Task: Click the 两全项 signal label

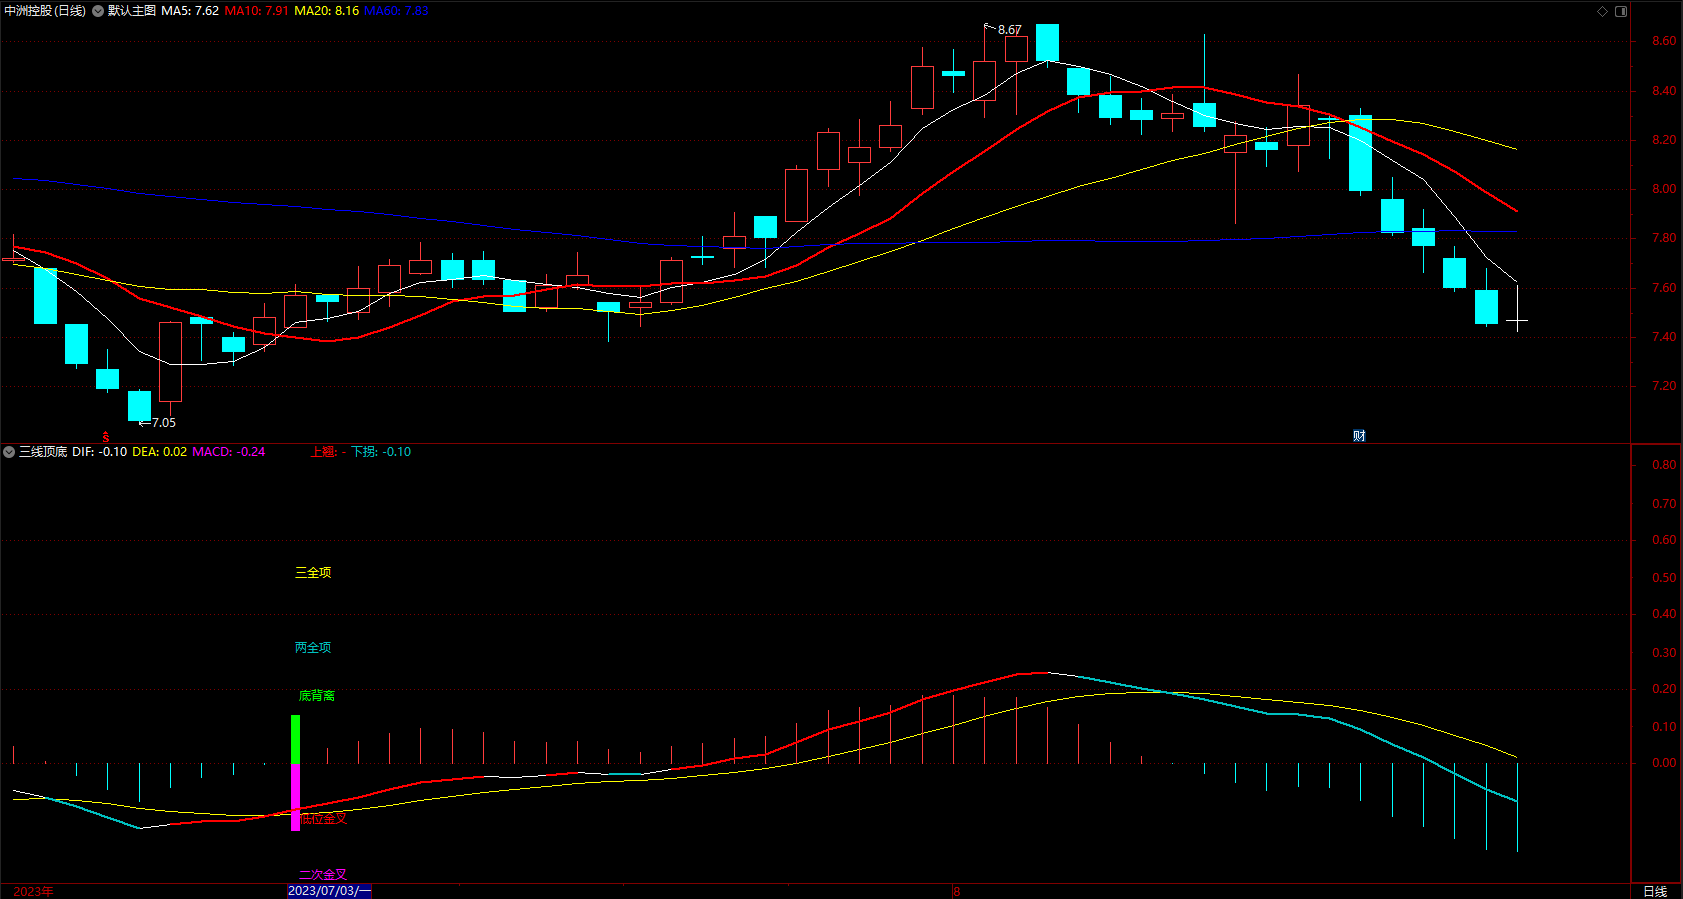Action: [x=313, y=647]
